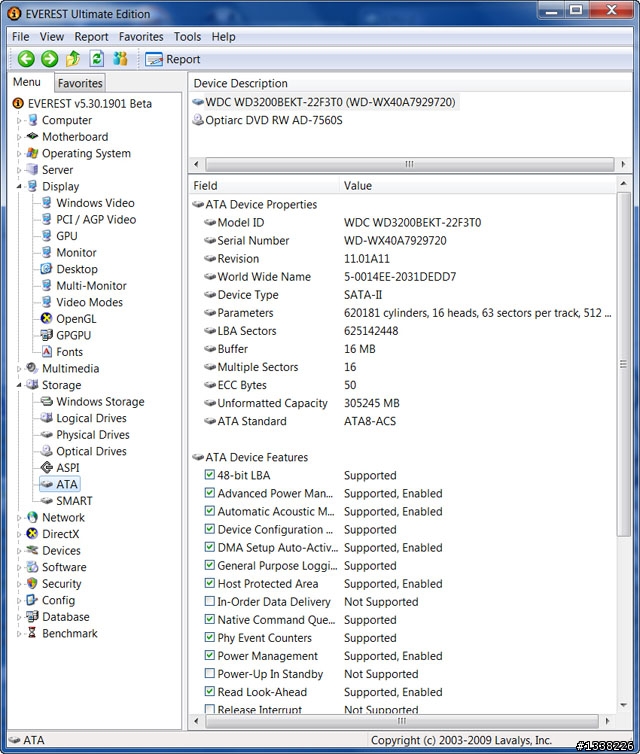Select the Operating System tree icon
Image resolution: width=640 pixels, height=754 pixels.
32,153
